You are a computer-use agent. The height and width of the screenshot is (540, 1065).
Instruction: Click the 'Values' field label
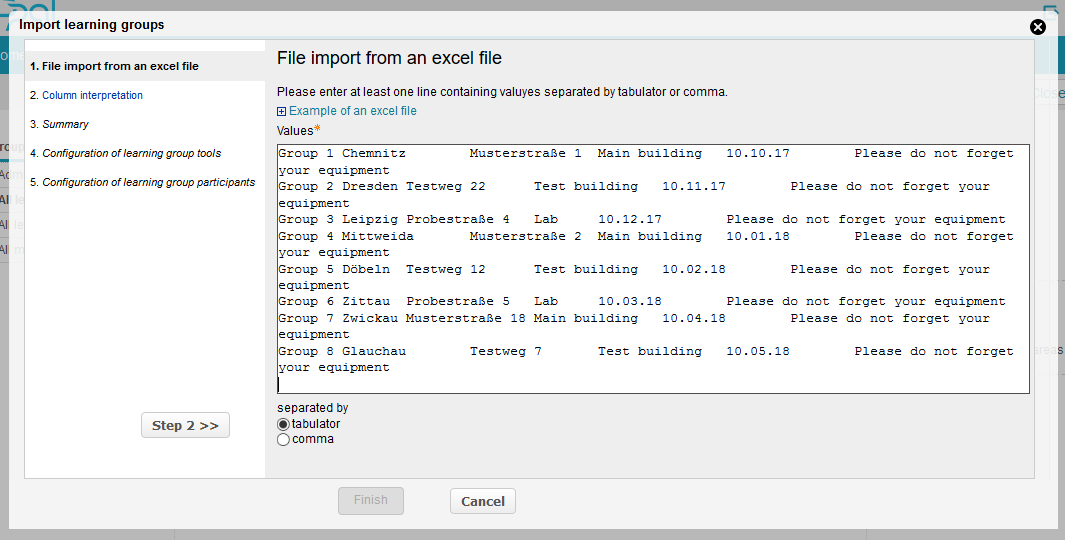[x=295, y=131]
